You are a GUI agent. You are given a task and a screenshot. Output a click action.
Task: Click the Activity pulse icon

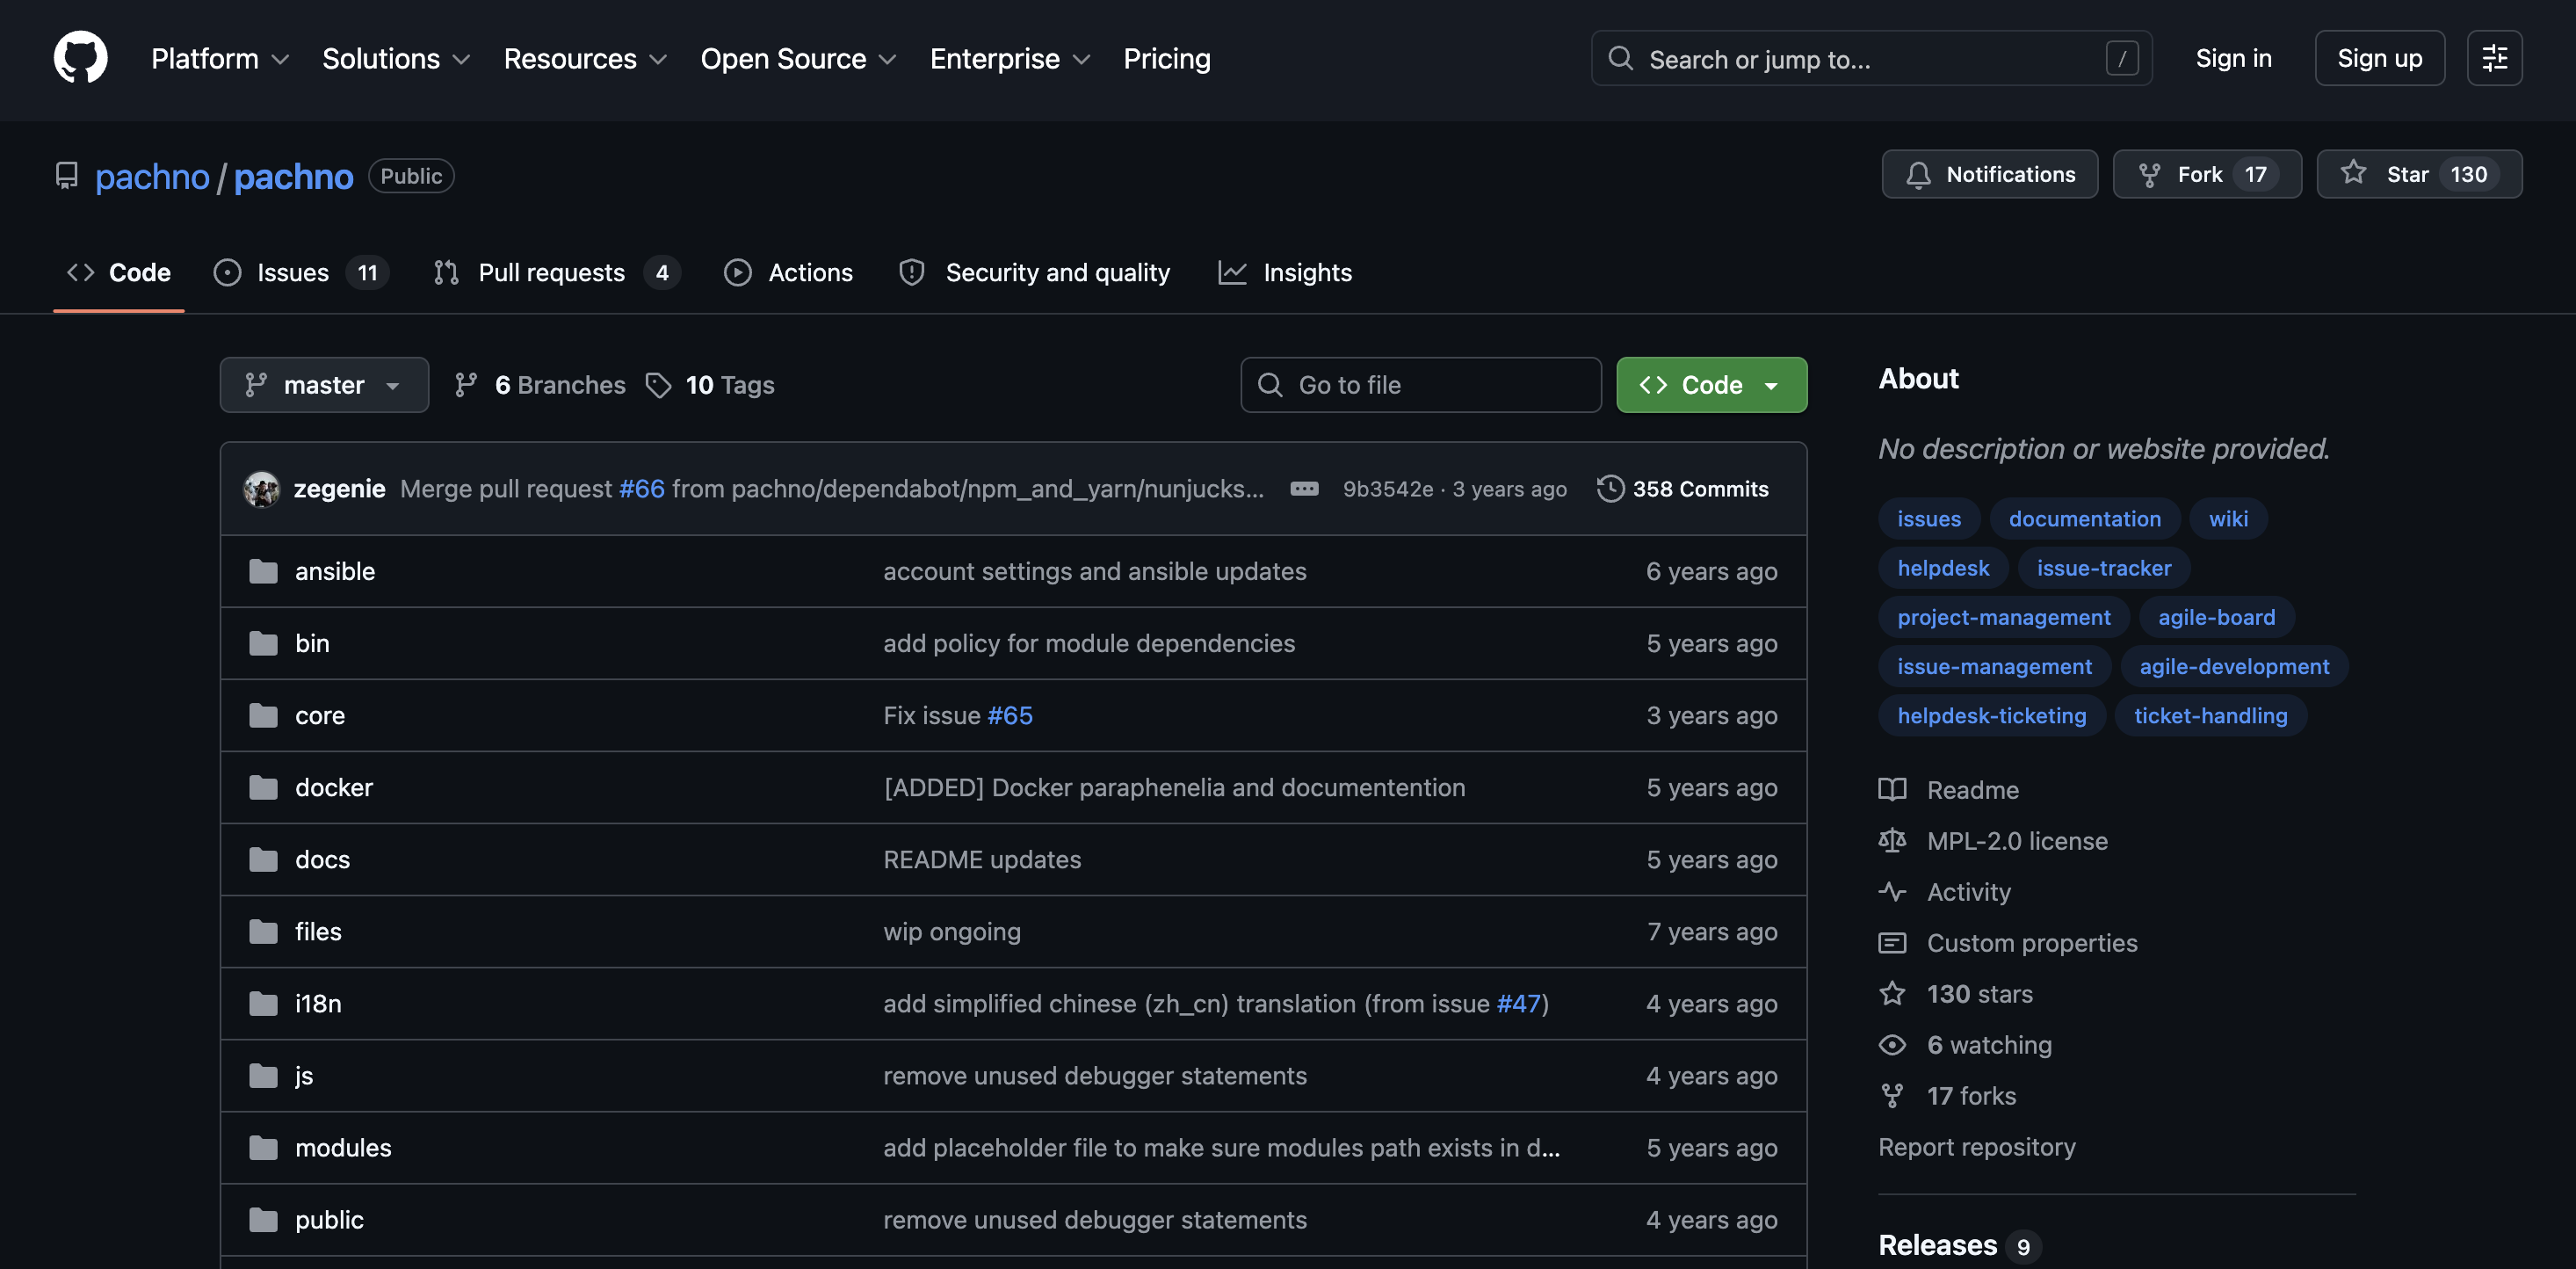pos(1892,892)
